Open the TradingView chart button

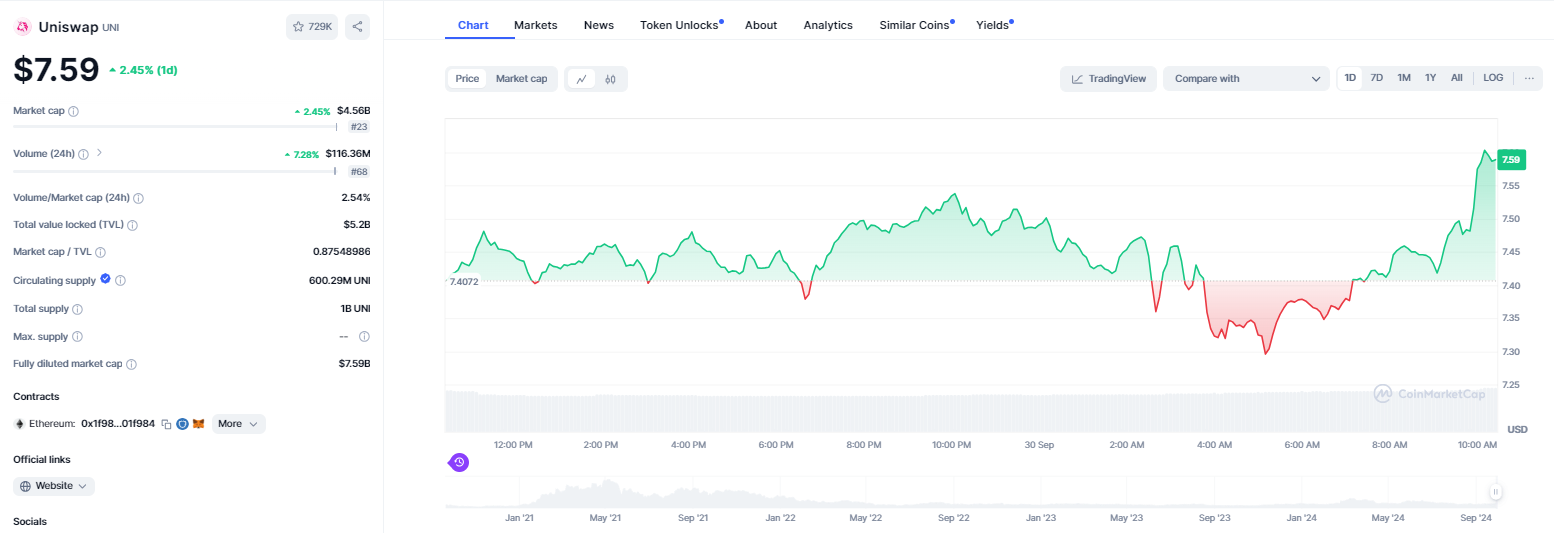point(1108,79)
